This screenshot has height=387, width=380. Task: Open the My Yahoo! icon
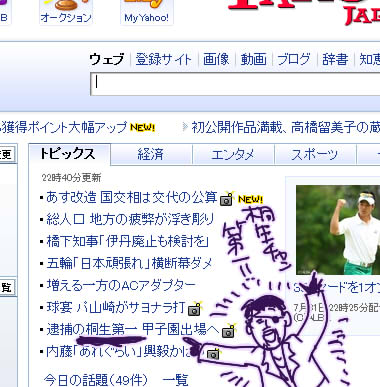click(147, 11)
